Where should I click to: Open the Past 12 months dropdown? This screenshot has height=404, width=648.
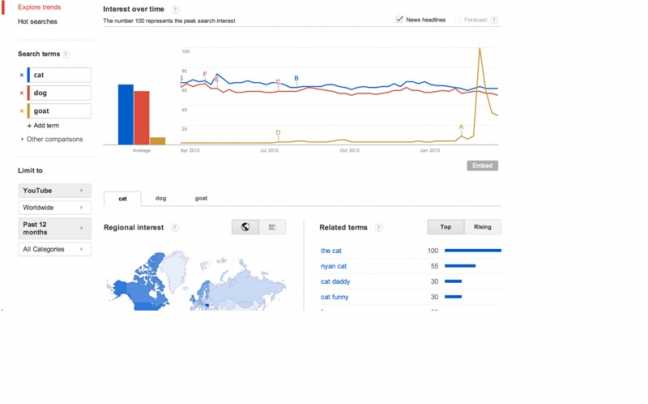(x=55, y=228)
